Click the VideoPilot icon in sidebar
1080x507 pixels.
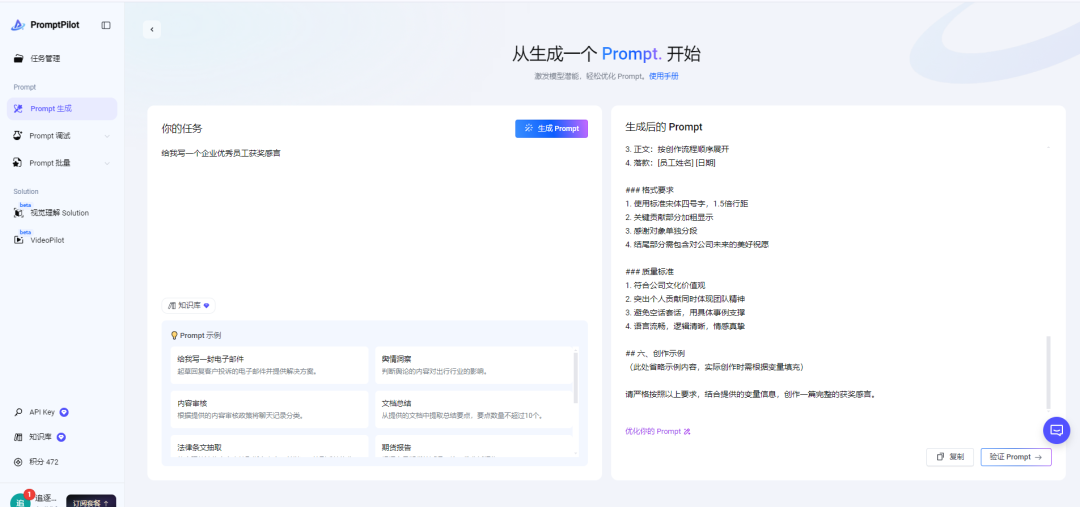(19, 240)
